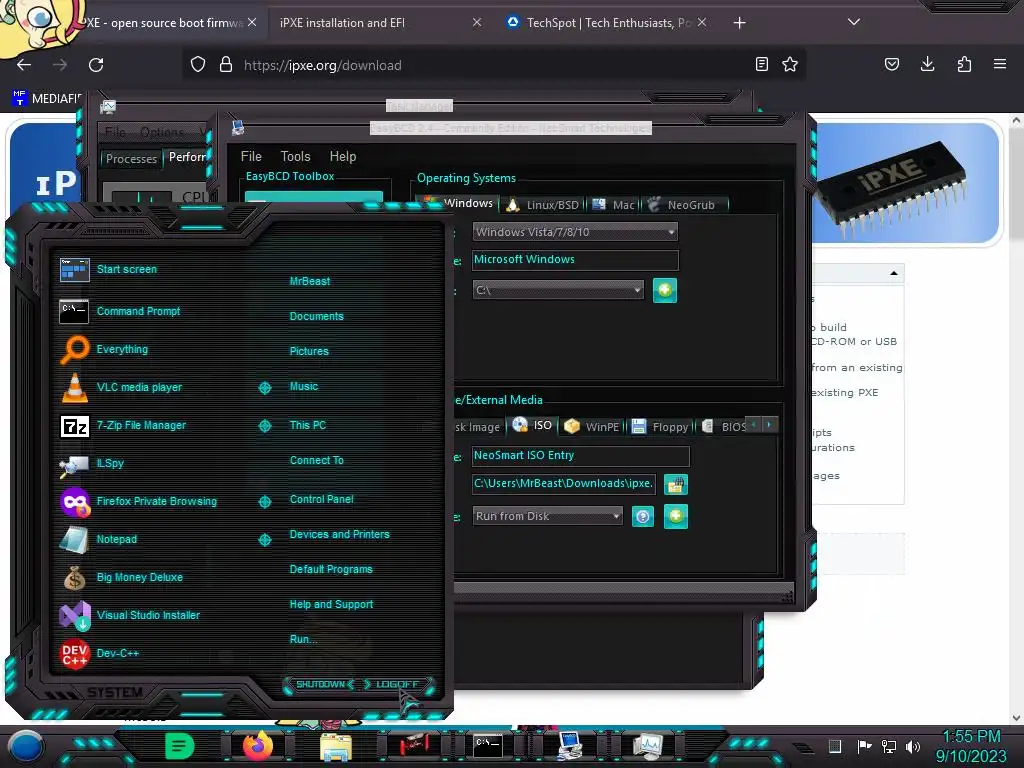Open MrBeast user folder link
The image size is (1024, 768).
point(310,281)
